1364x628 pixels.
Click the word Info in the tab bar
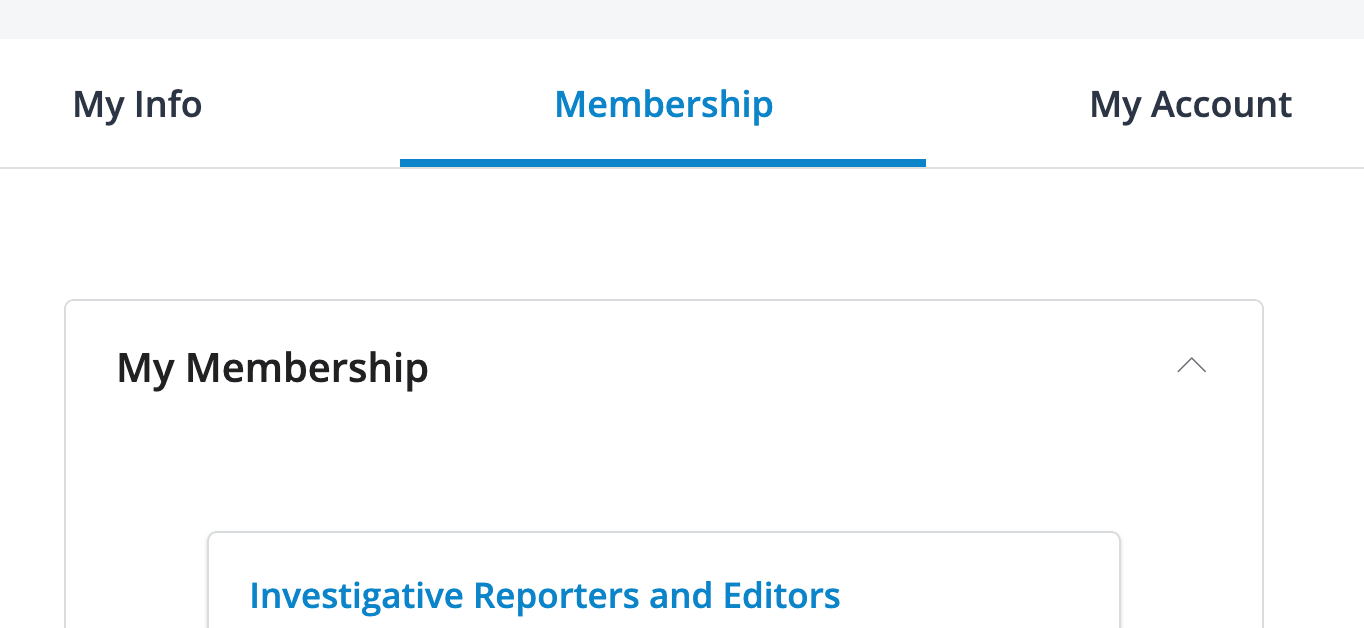pos(168,104)
